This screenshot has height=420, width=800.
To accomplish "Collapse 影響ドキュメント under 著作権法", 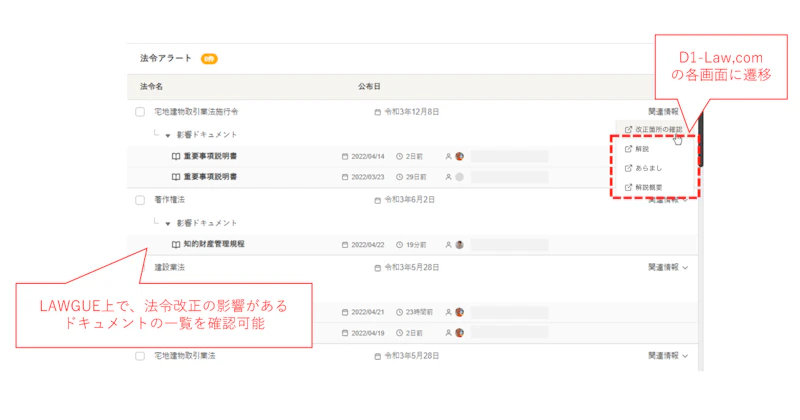I will click(x=169, y=222).
